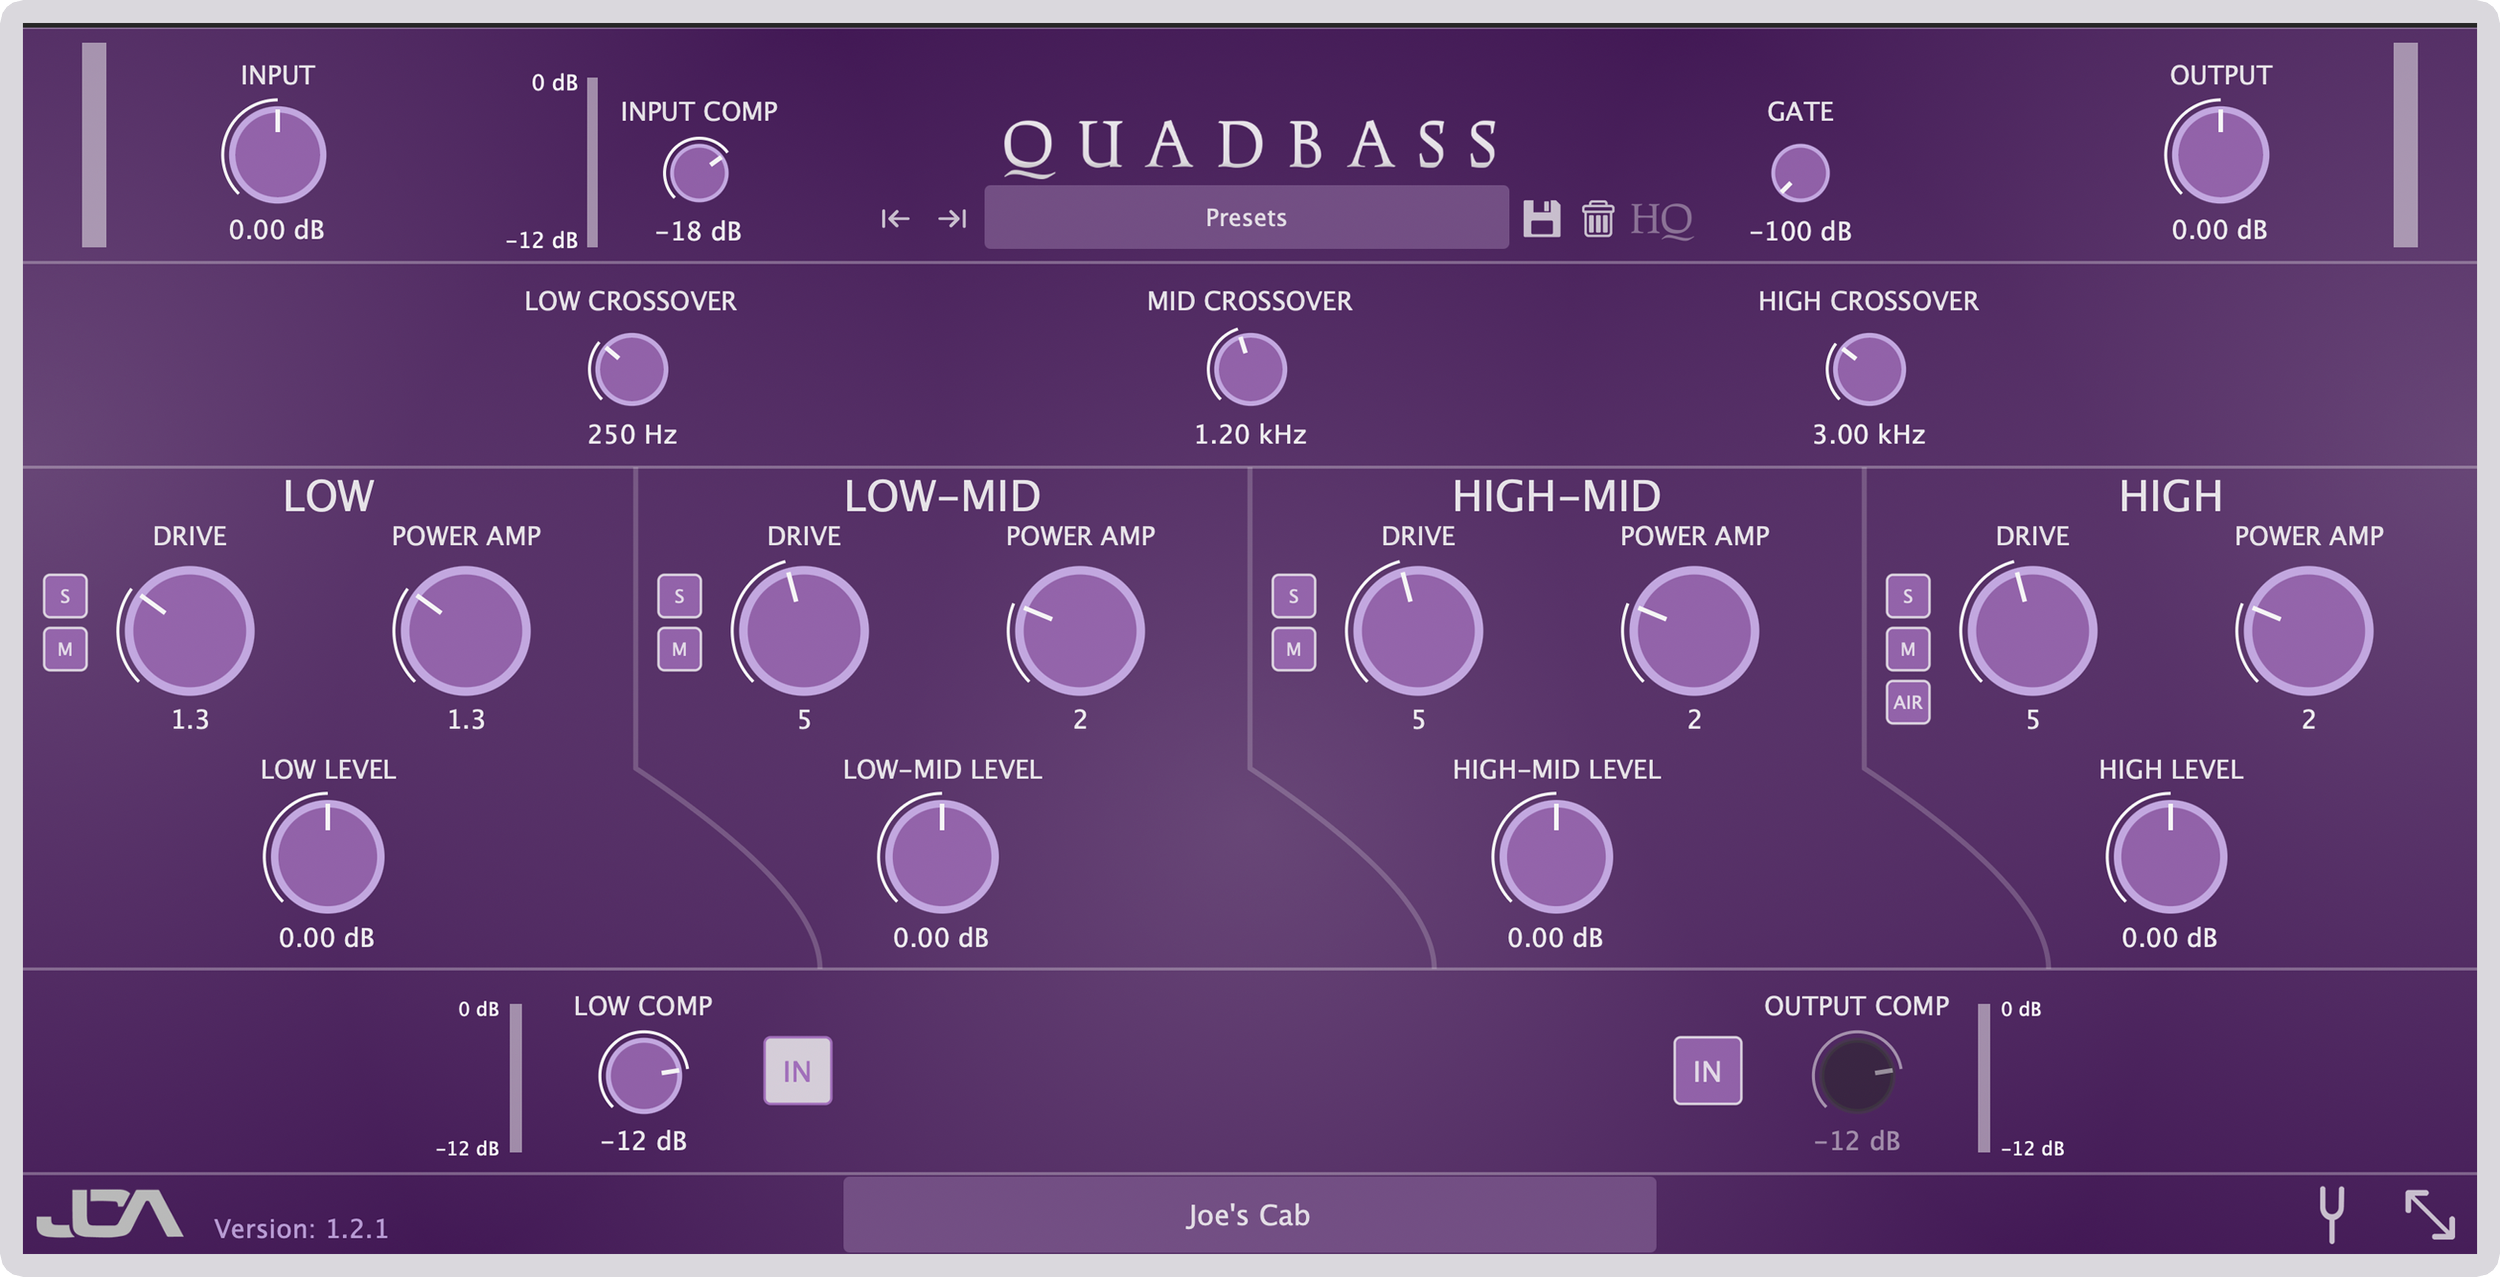This screenshot has height=1277, width=2500.
Task: Click the LOW LEVEL knob
Action: (326, 856)
